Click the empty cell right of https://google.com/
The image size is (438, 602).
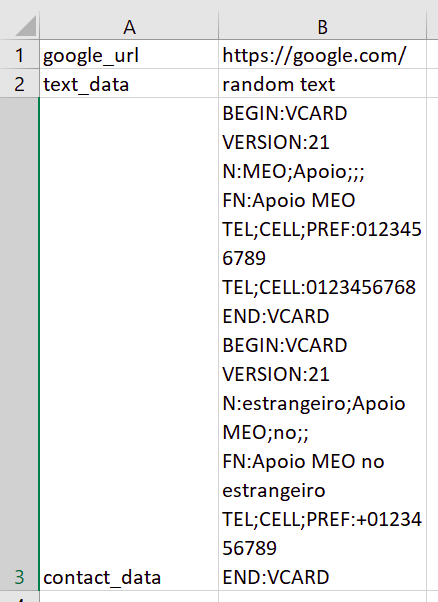coord(433,55)
